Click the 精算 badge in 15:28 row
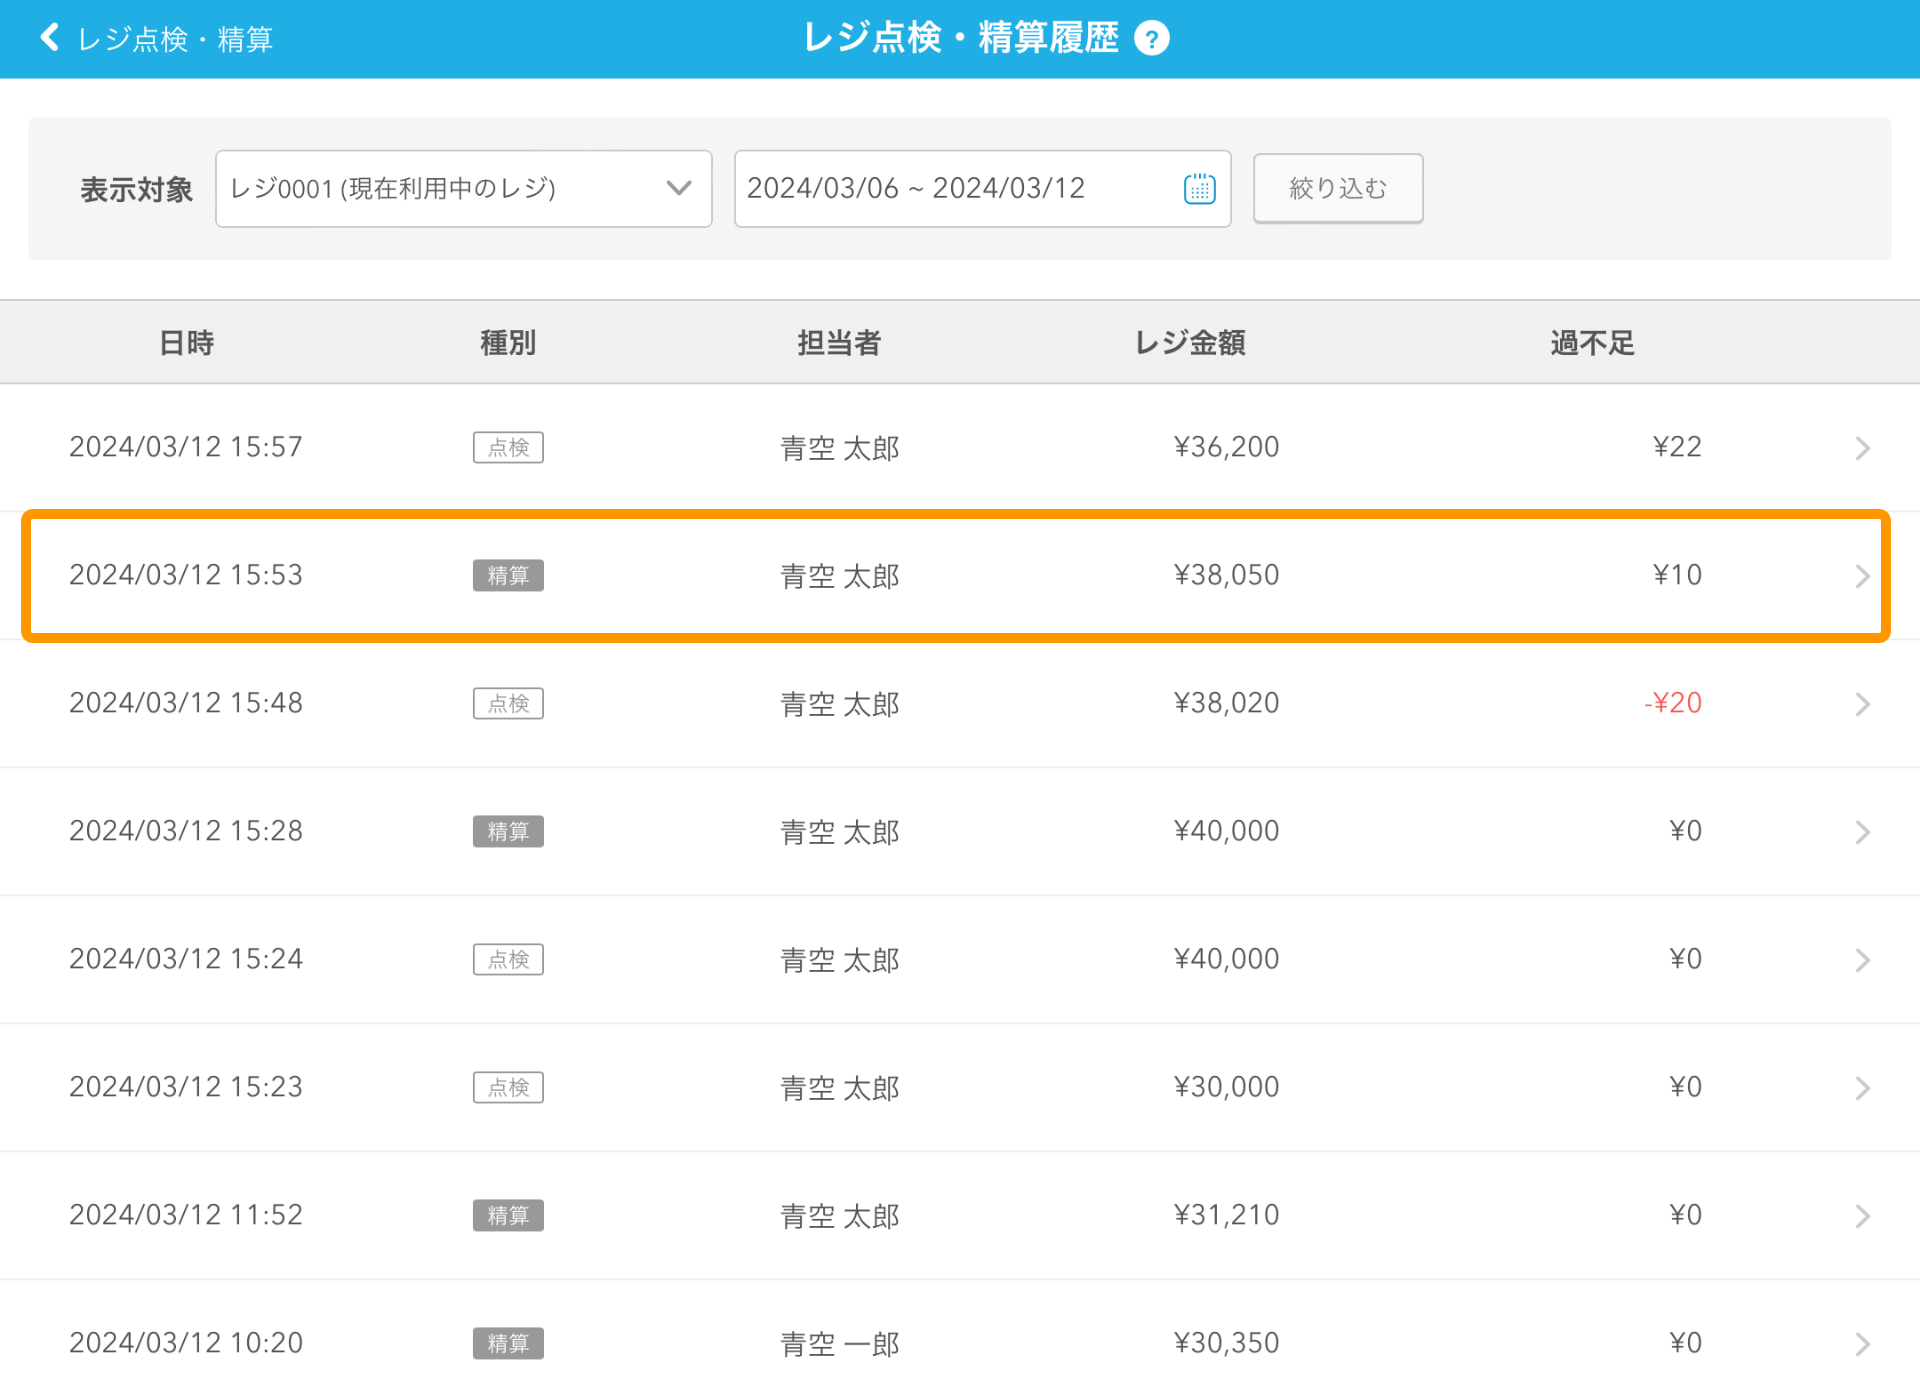The width and height of the screenshot is (1920, 1400). click(x=508, y=831)
